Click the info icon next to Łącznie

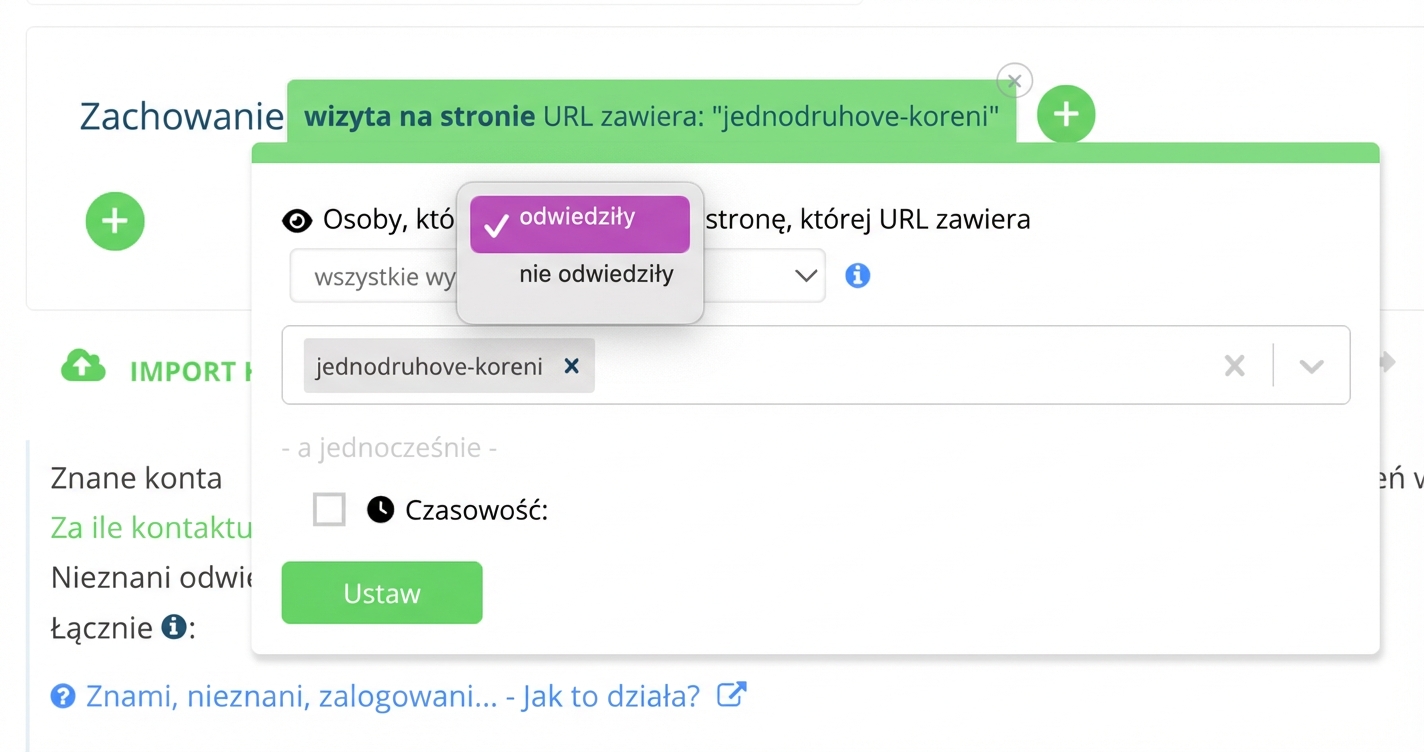coord(174,627)
